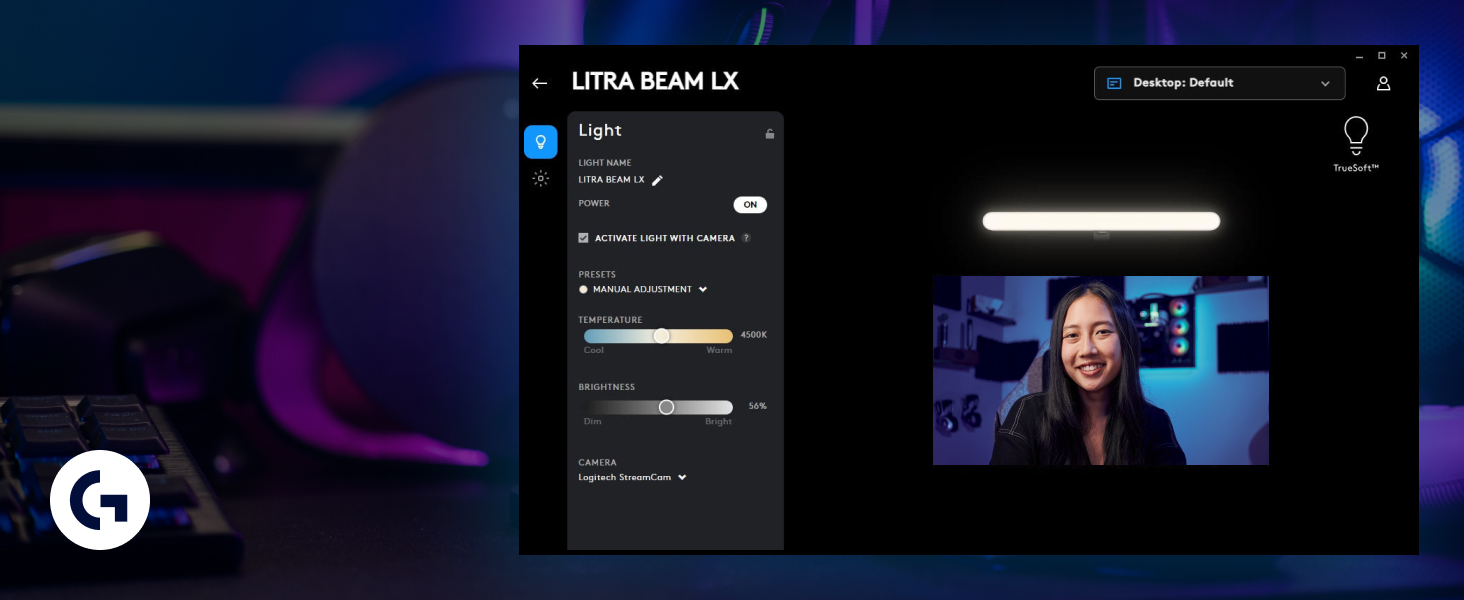1464x600 pixels.
Task: Open the user account profile icon
Action: [1384, 83]
